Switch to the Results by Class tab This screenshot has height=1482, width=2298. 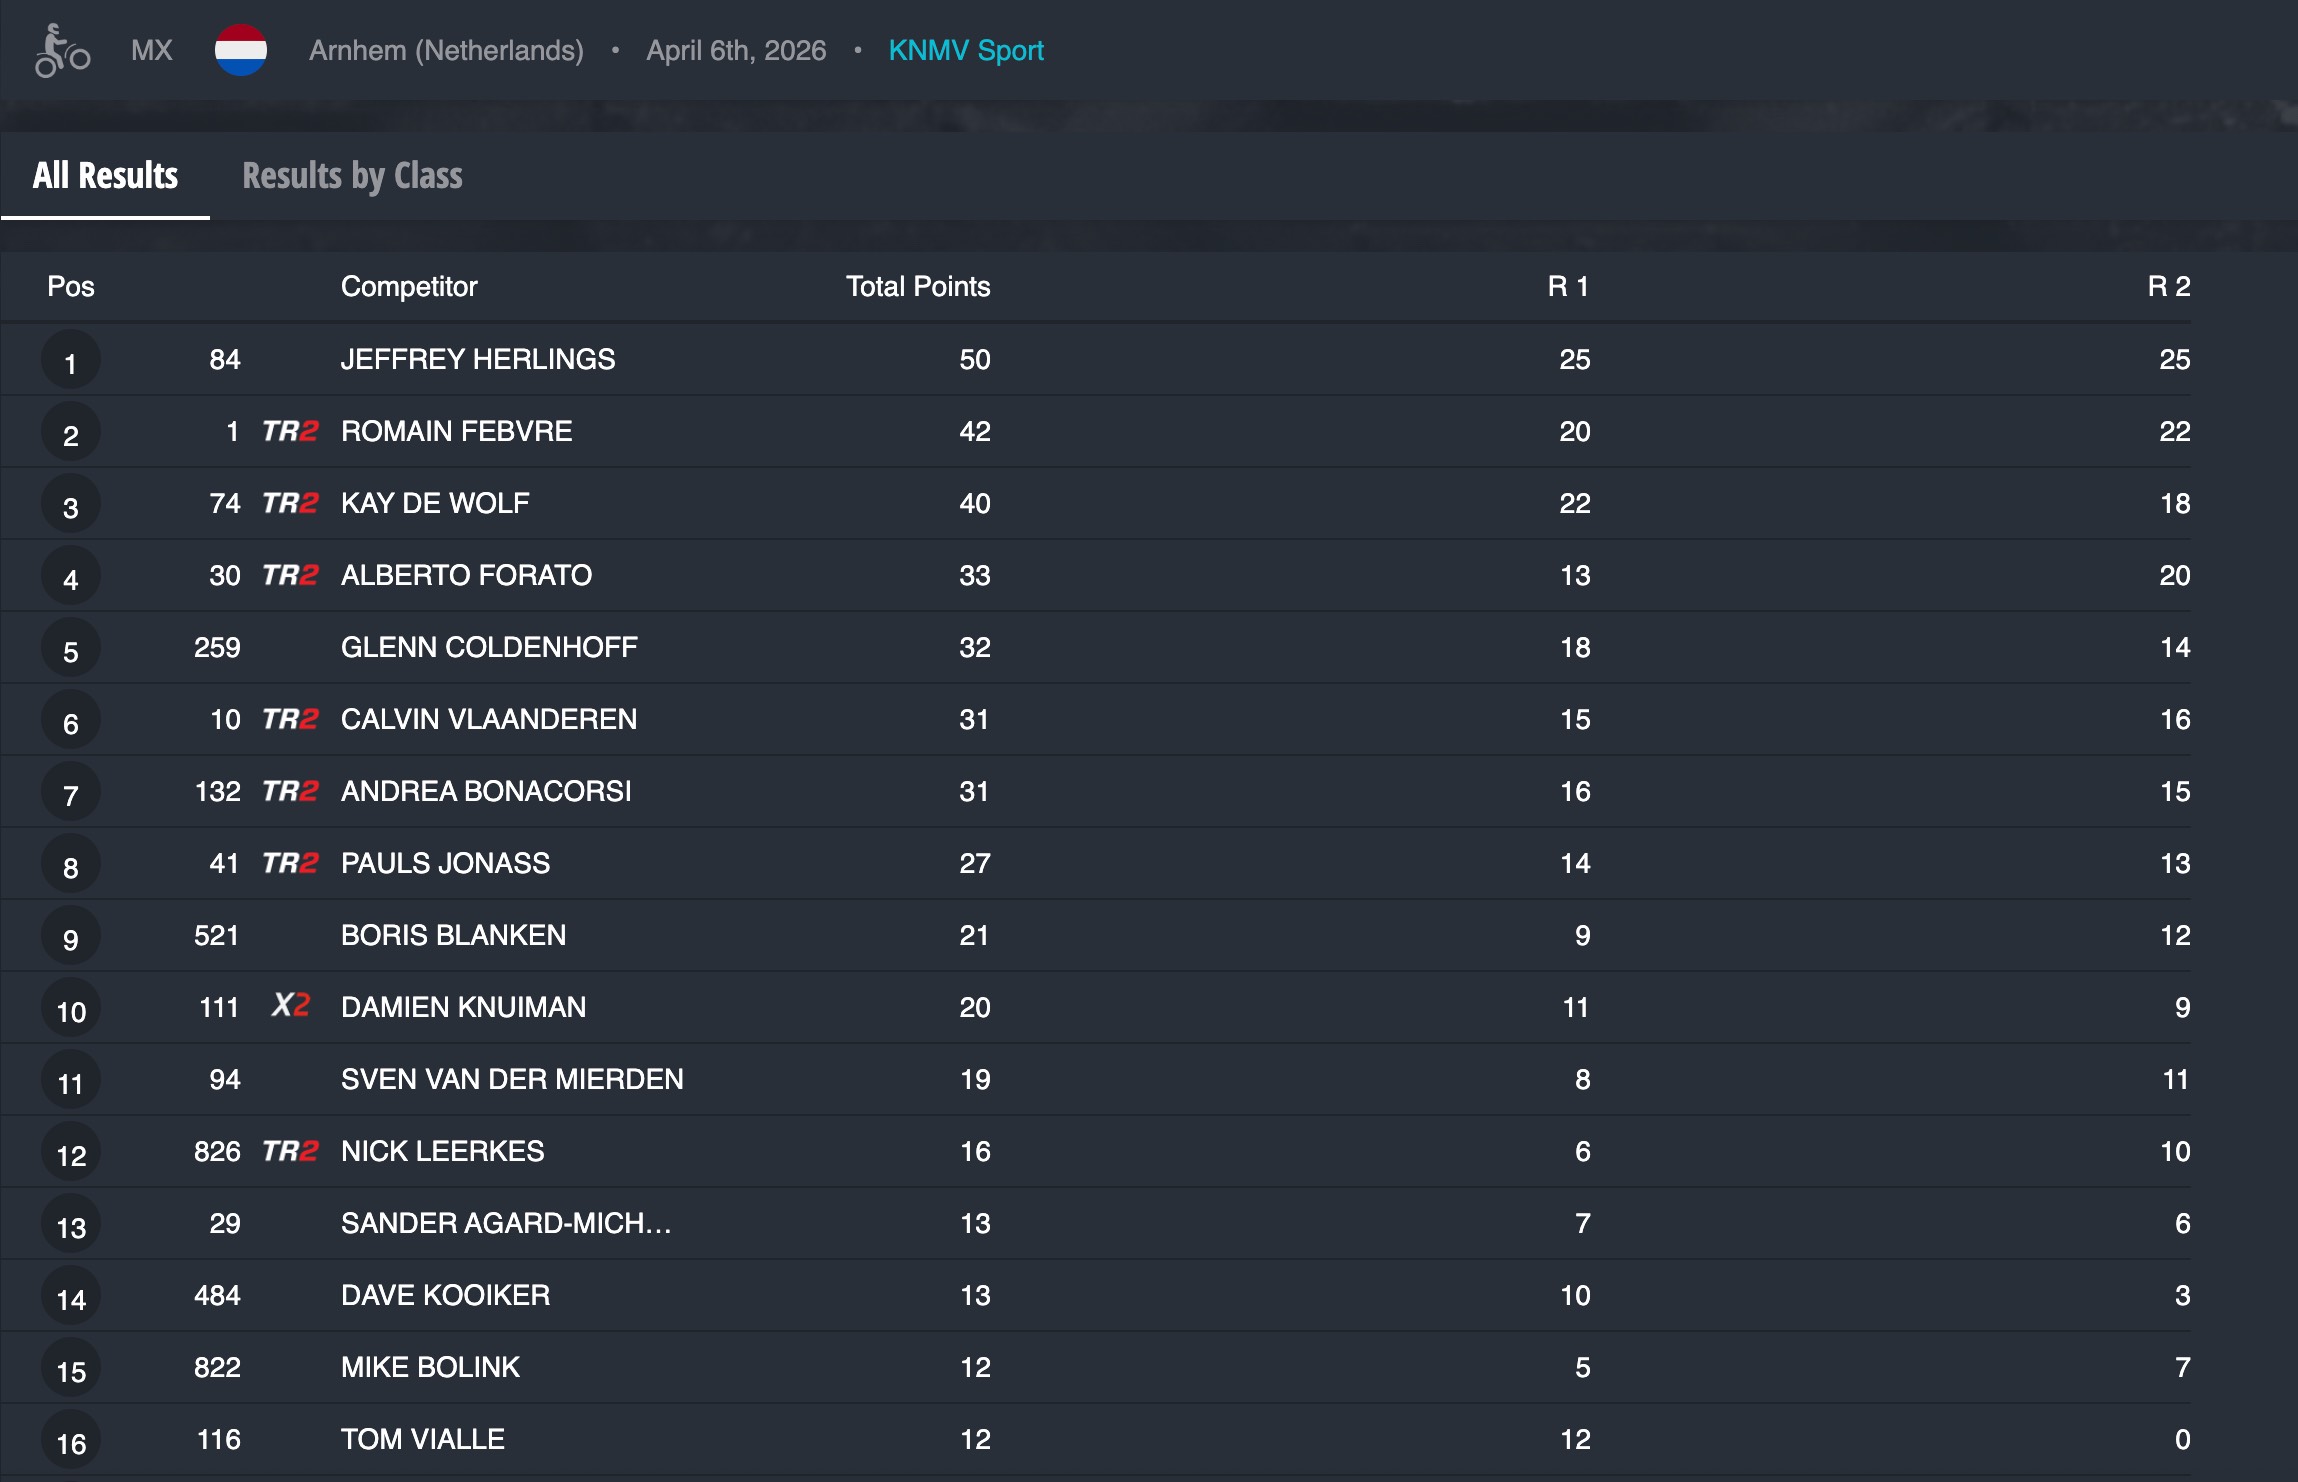pos(352,176)
